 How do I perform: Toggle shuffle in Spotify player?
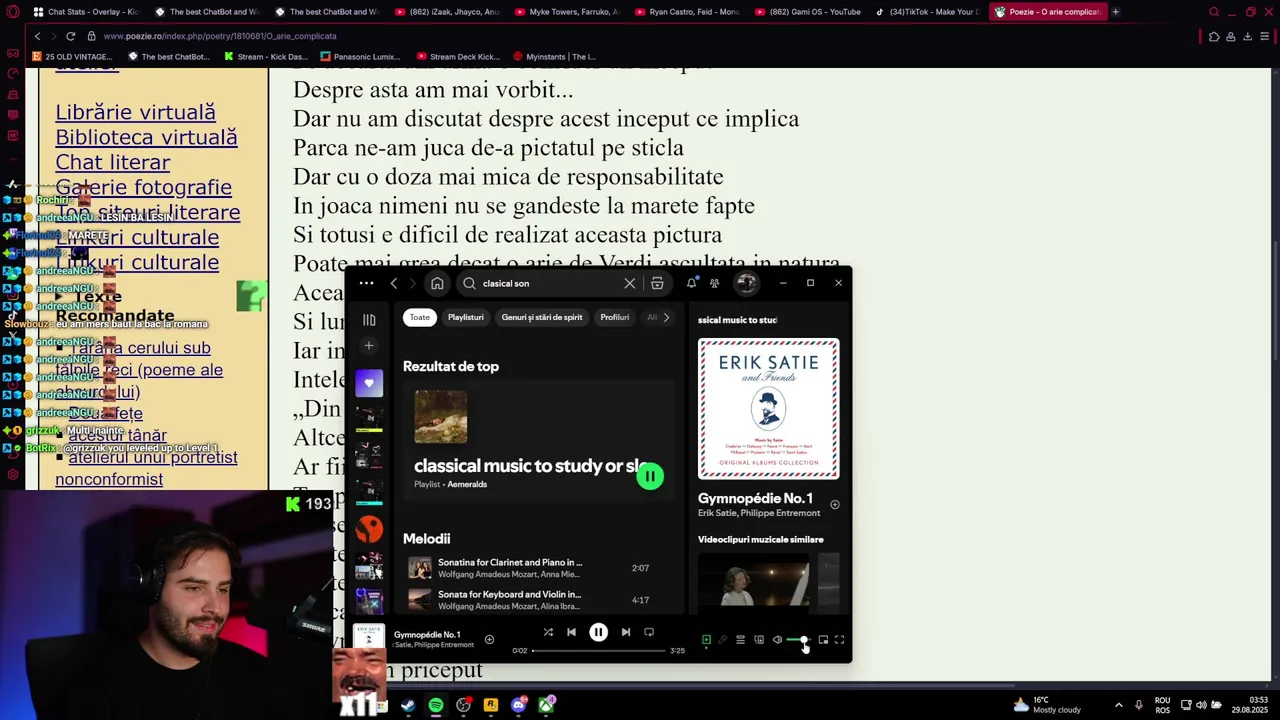pos(548,632)
